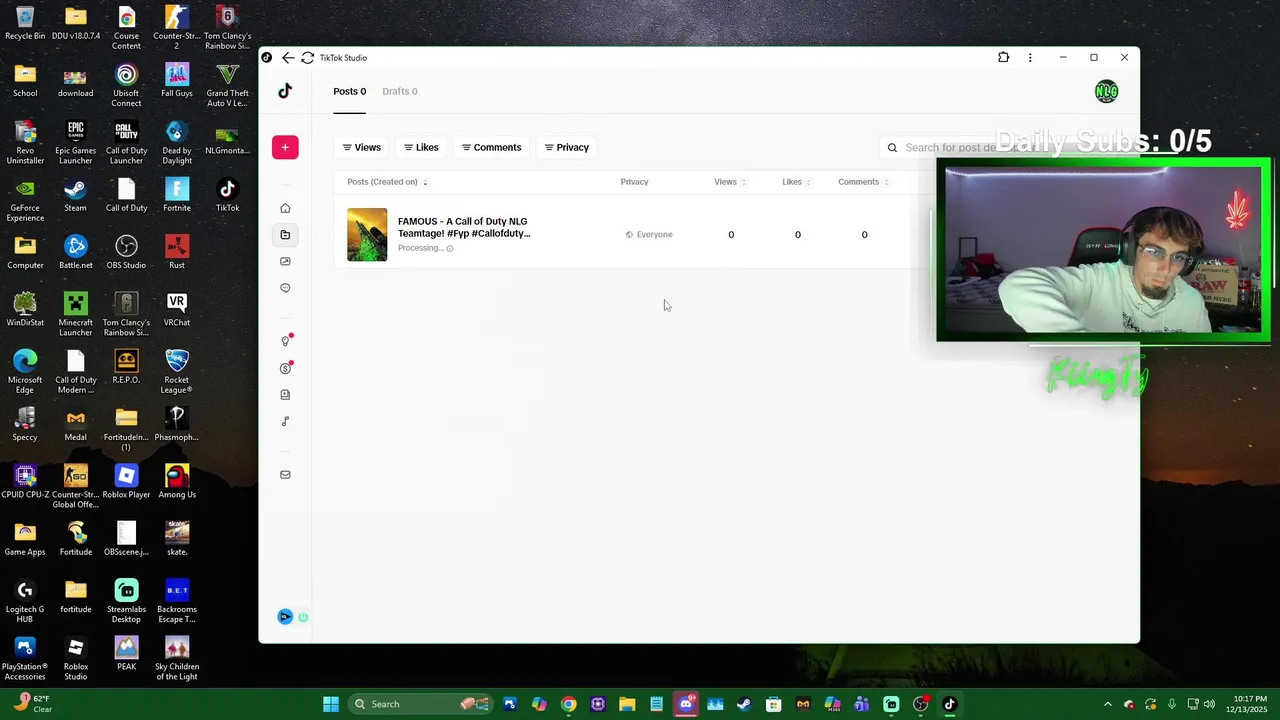
Task: Select the Posts folder icon in sidebar
Action: pyautogui.click(x=285, y=235)
